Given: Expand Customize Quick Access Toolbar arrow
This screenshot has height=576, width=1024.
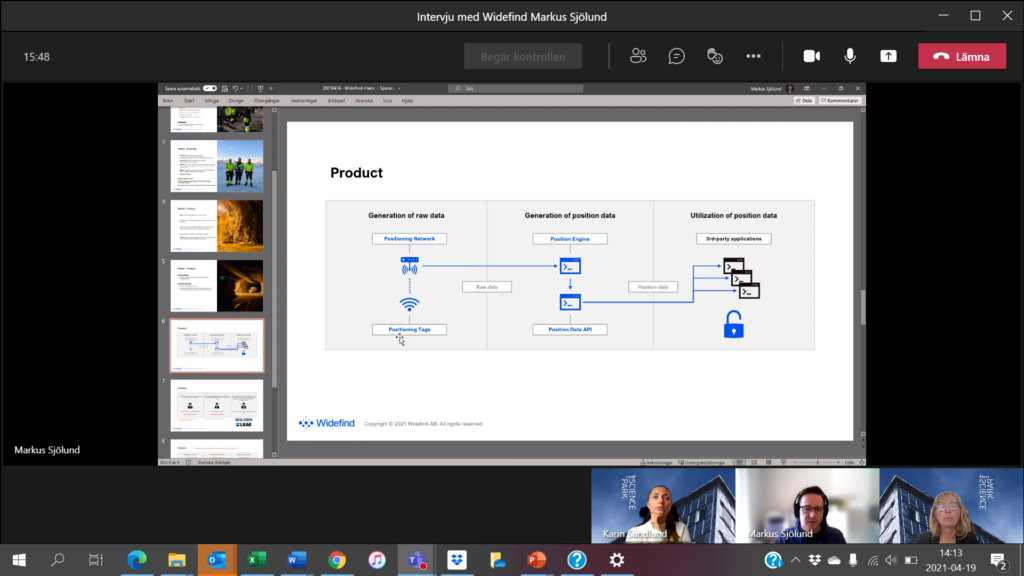Looking at the screenshot, I should (271, 88).
